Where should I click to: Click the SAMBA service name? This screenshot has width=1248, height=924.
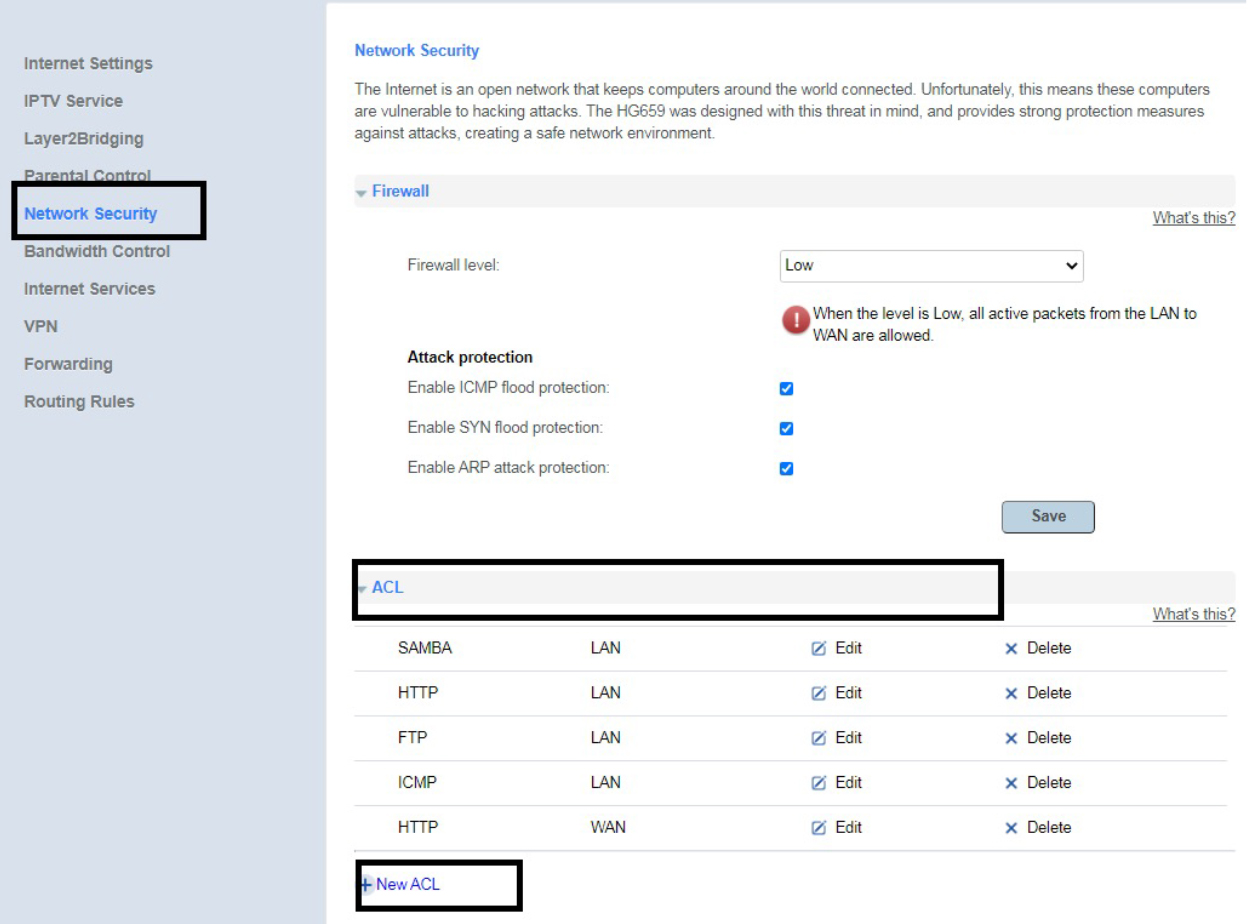pos(425,649)
